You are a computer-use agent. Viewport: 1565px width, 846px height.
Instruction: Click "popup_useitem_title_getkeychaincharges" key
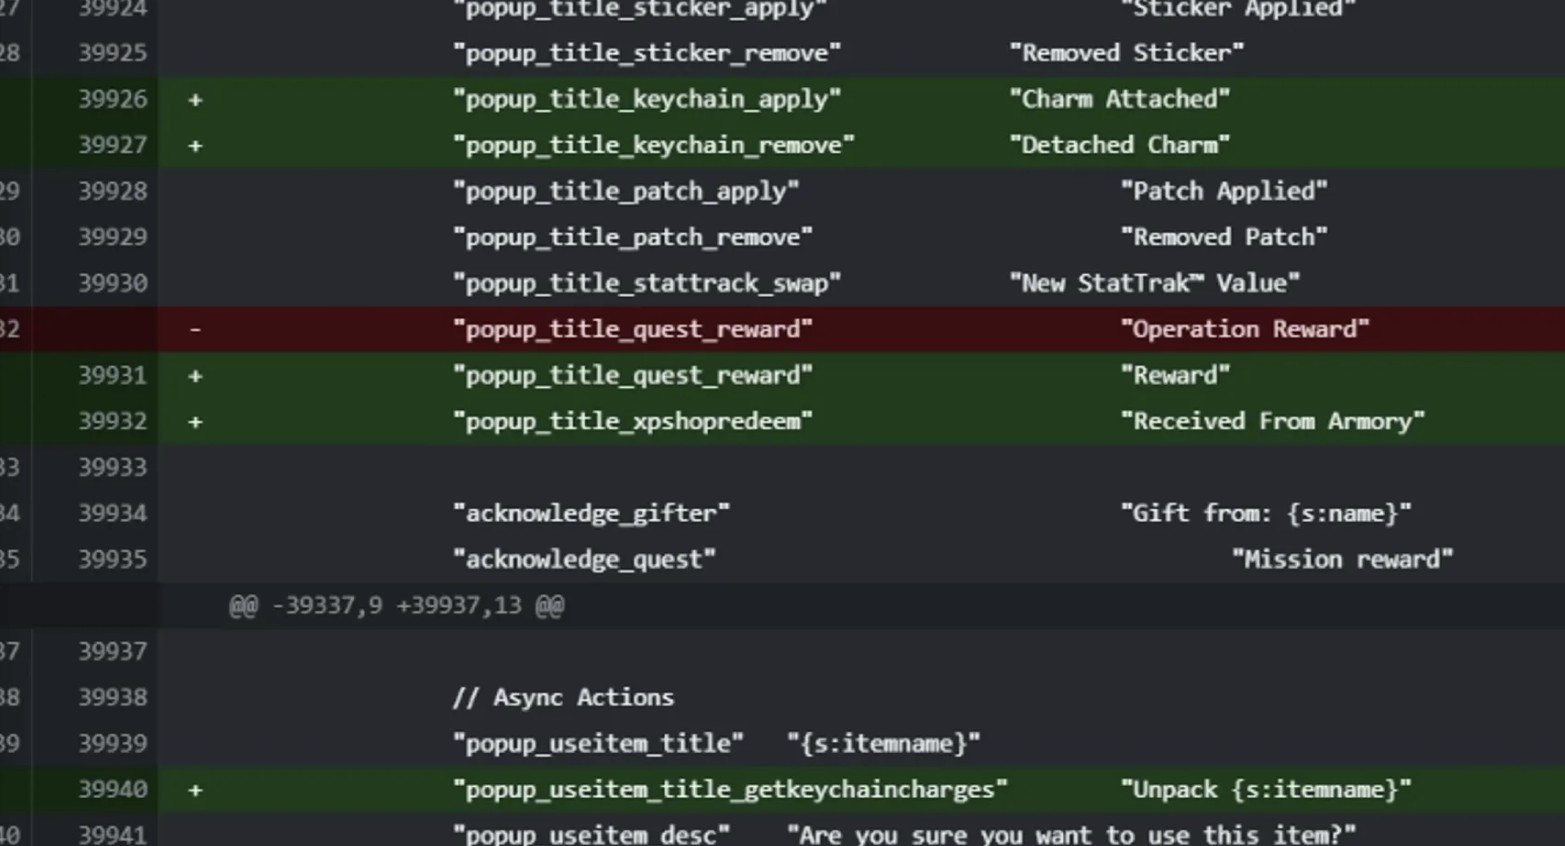point(730,789)
